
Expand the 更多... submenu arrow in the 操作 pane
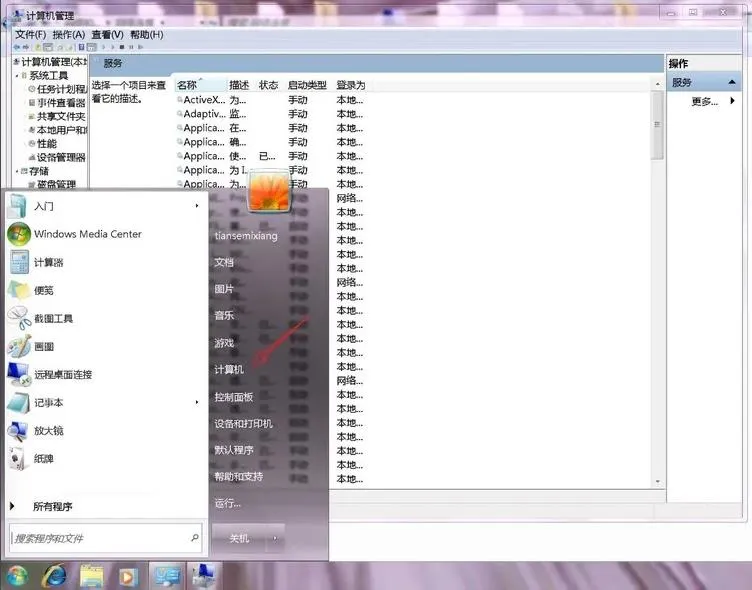[732, 101]
